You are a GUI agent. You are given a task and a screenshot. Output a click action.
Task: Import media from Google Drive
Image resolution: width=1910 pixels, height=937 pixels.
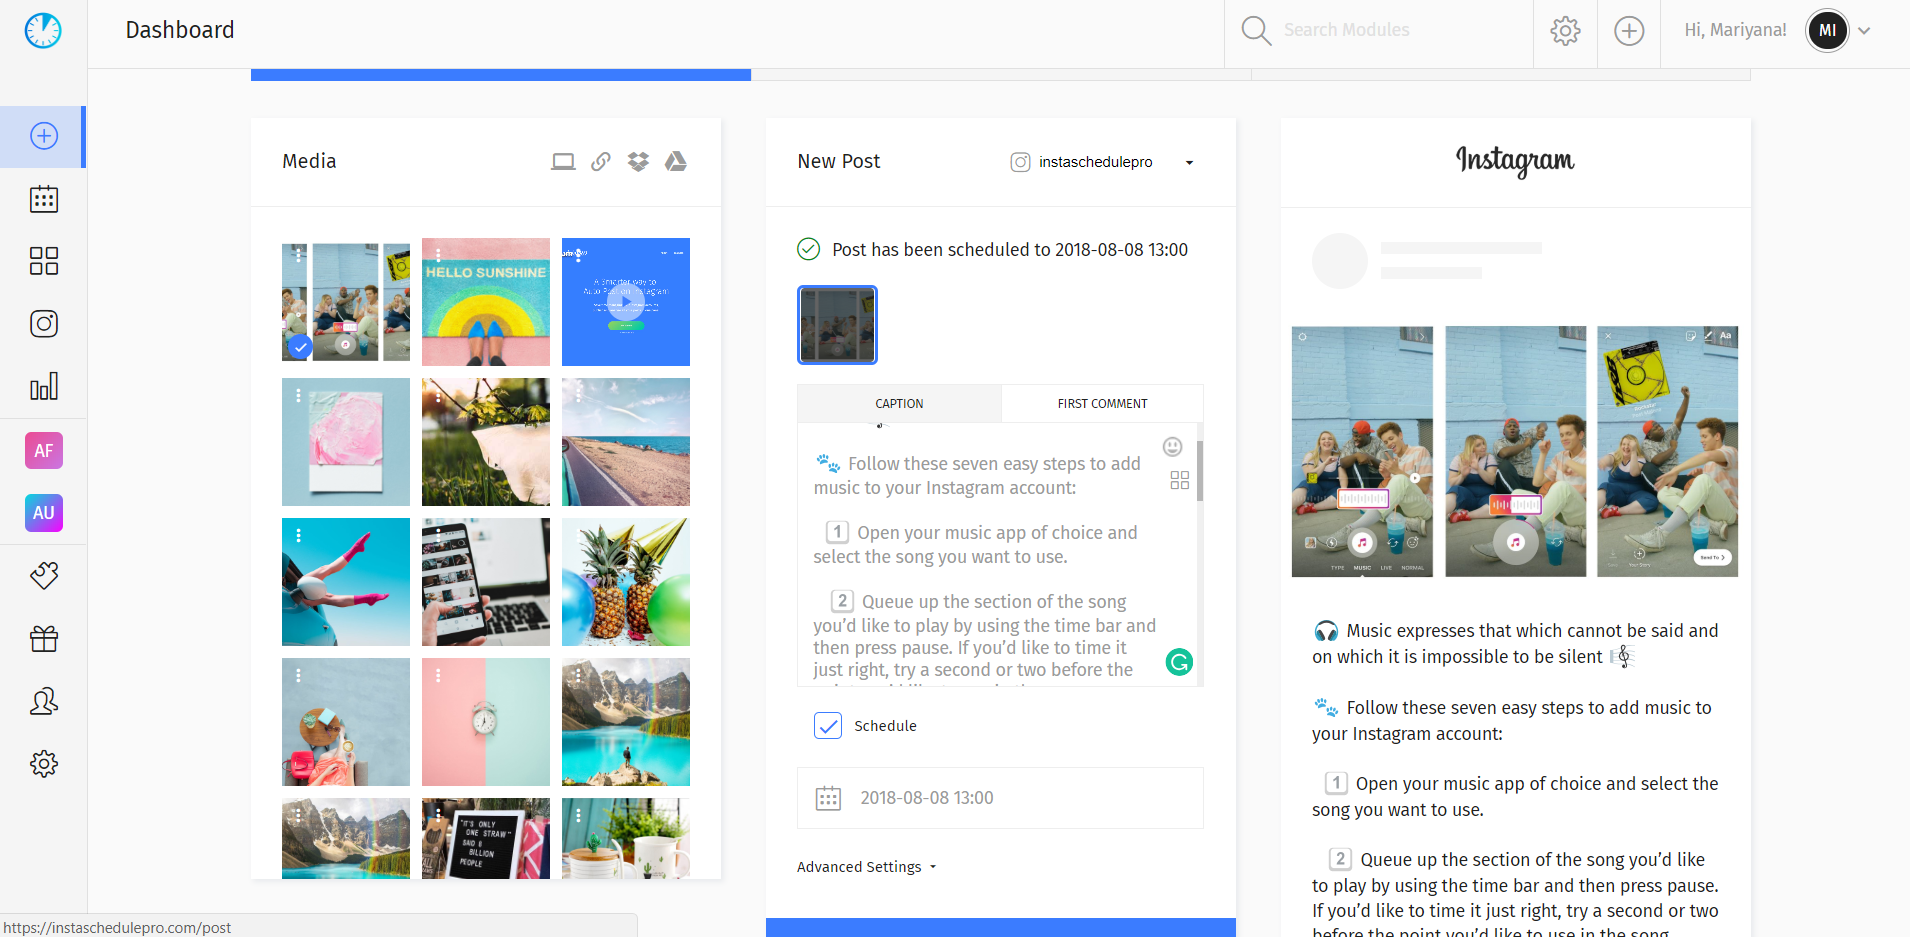tap(677, 161)
